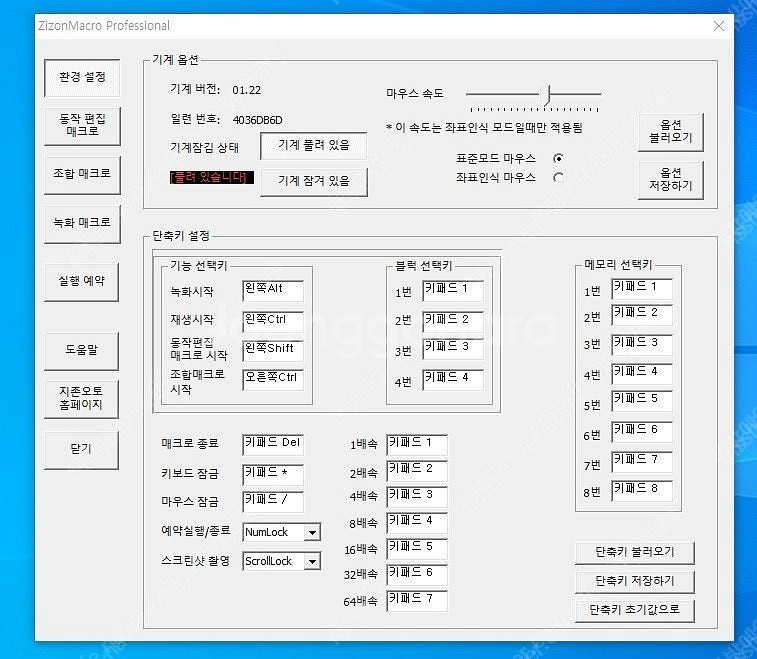Open the 조합 매크로 section

[x=82, y=173]
